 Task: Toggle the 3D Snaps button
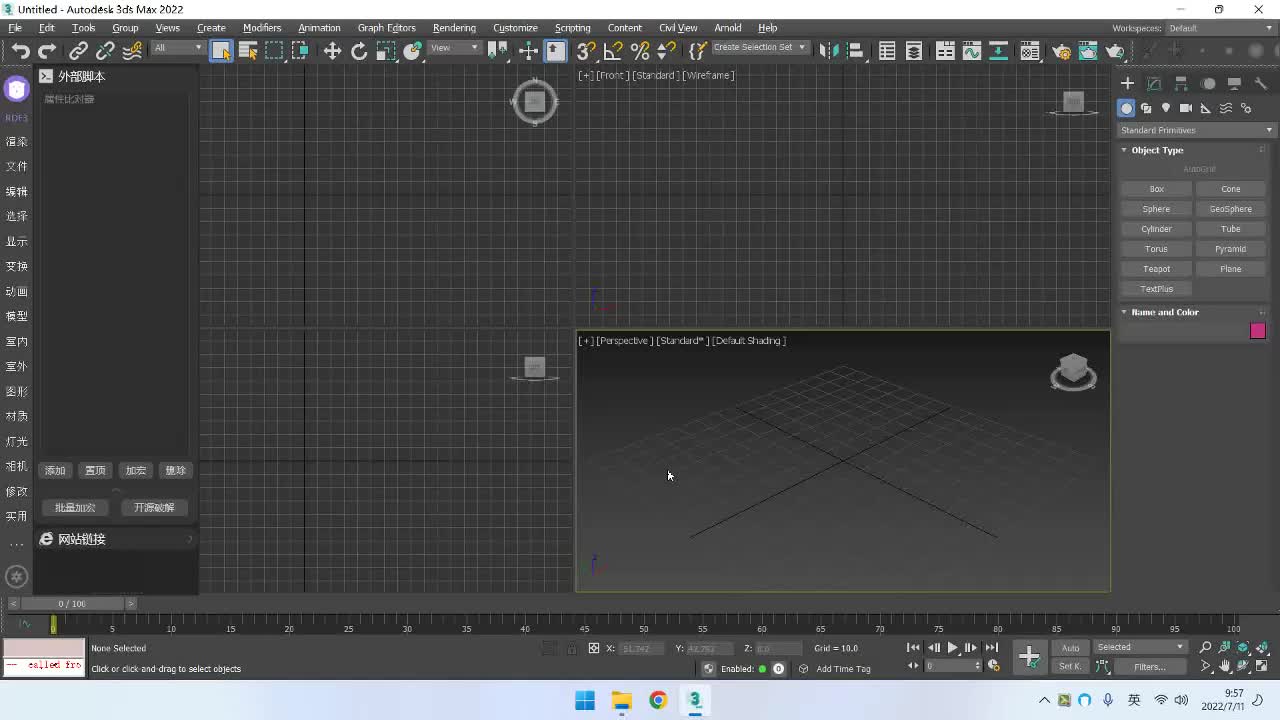586,51
